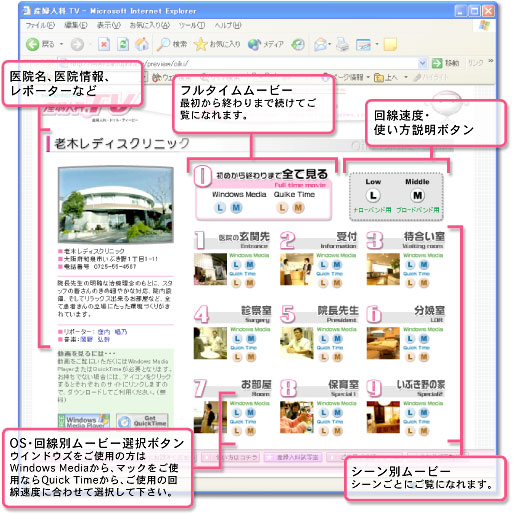Open the music composer name link

coord(95,339)
